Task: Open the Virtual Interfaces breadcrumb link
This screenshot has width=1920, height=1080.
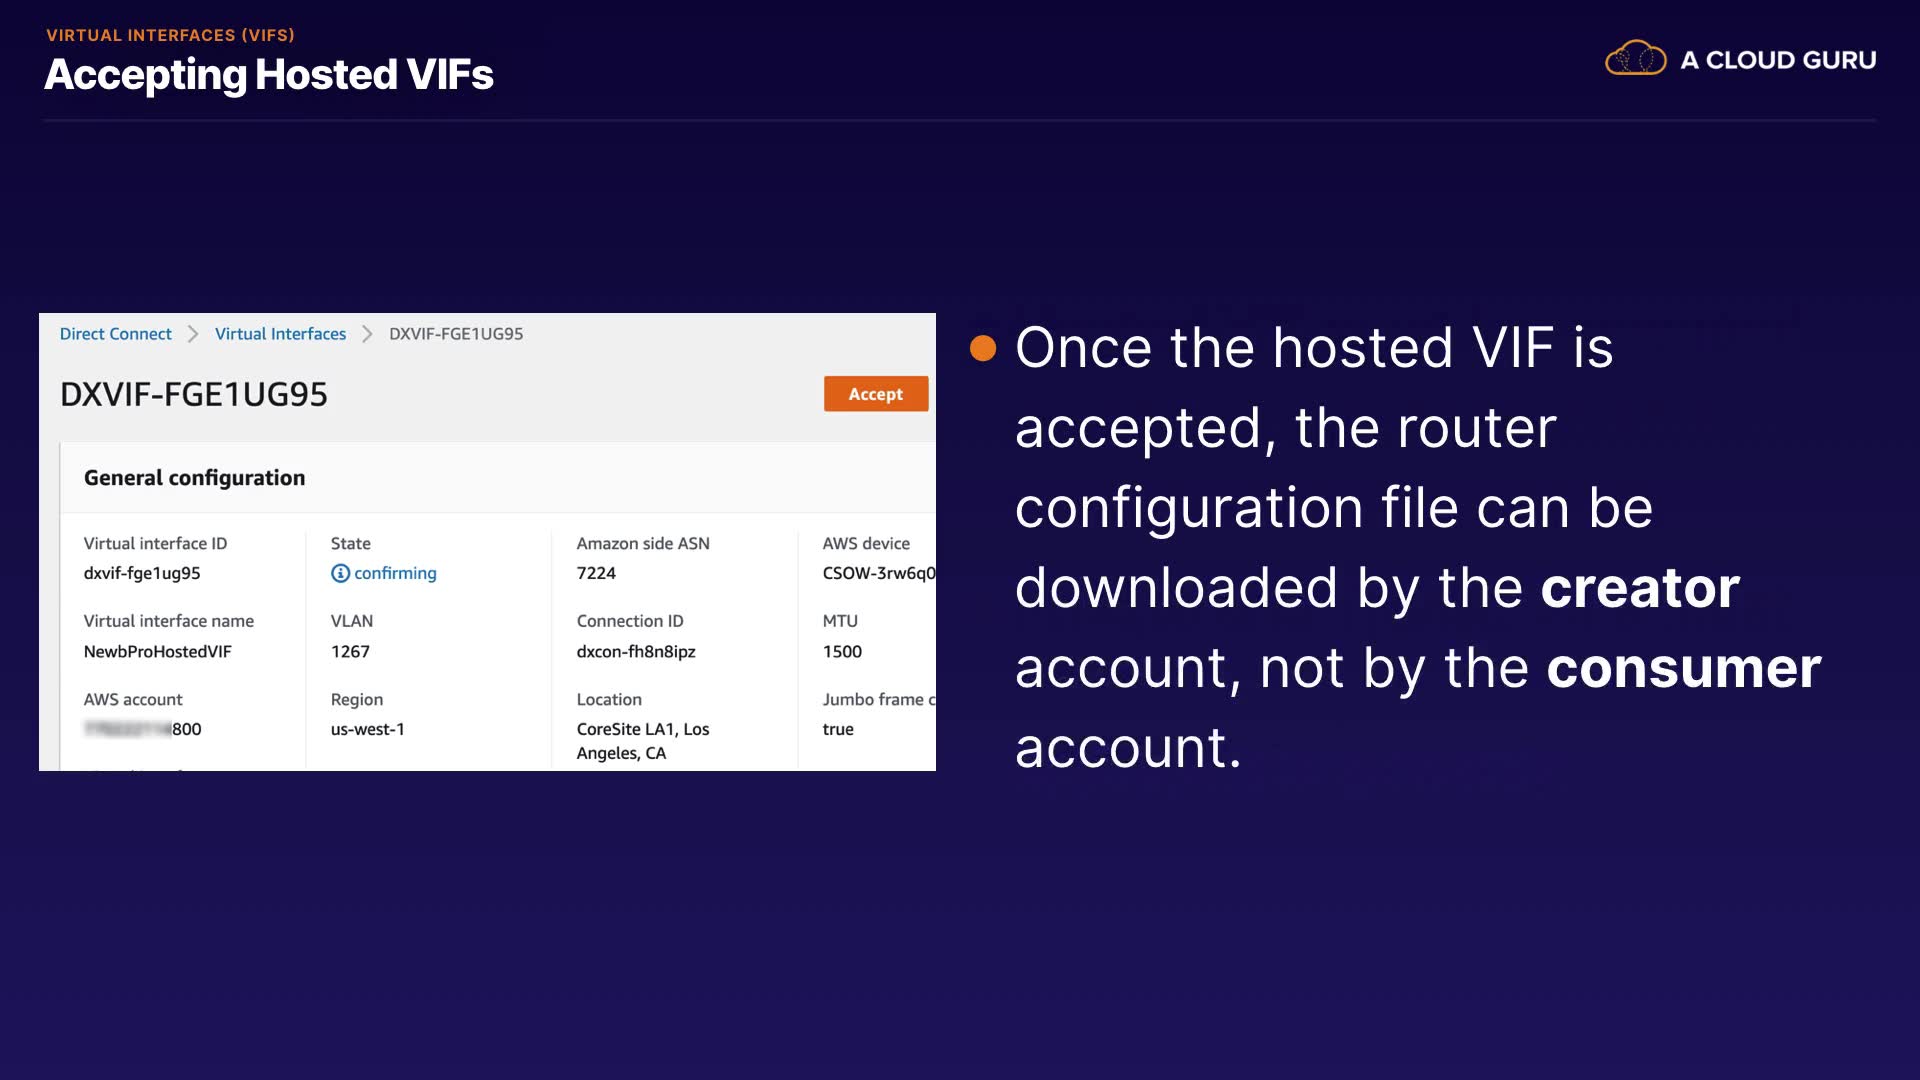Action: pyautogui.click(x=280, y=334)
